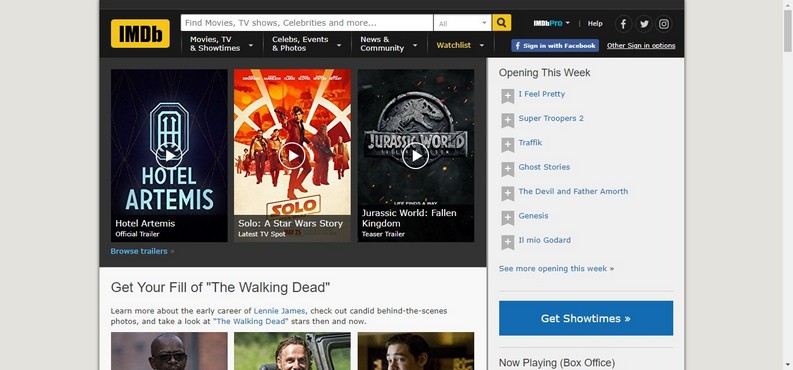Expand the News & Community menu
This screenshot has width=793, height=370.
click(388, 44)
